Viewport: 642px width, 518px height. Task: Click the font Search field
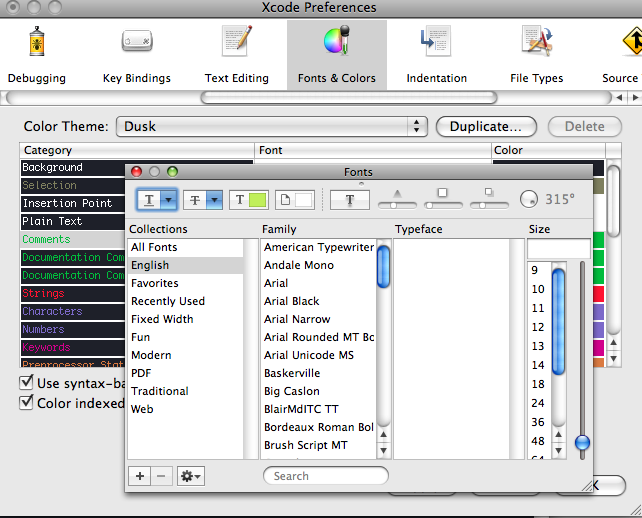[326, 476]
